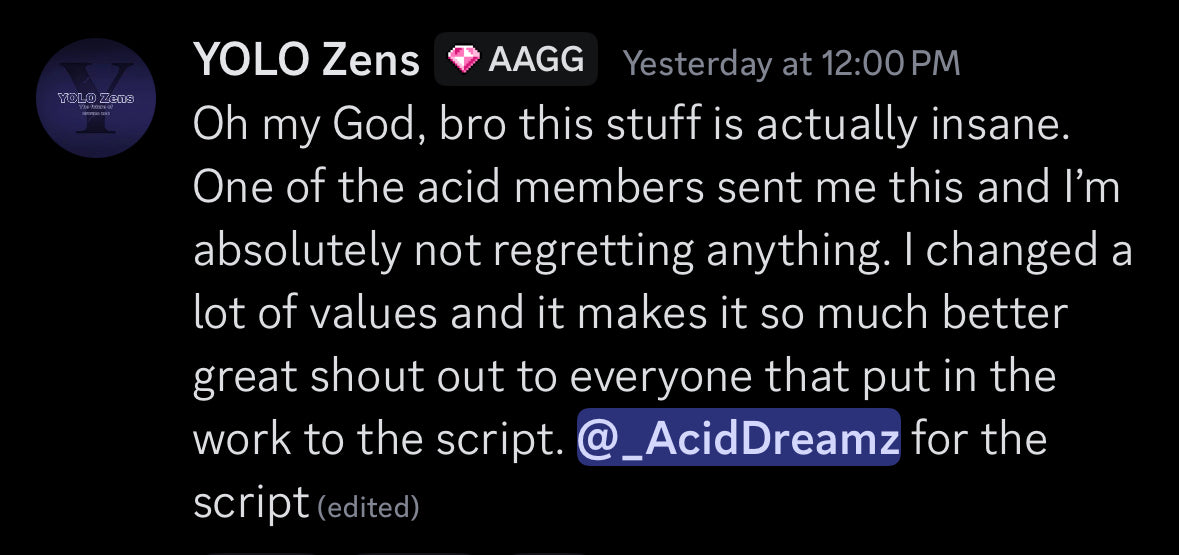
Task: Click the (edited) label
Action: pyautogui.click(x=367, y=508)
